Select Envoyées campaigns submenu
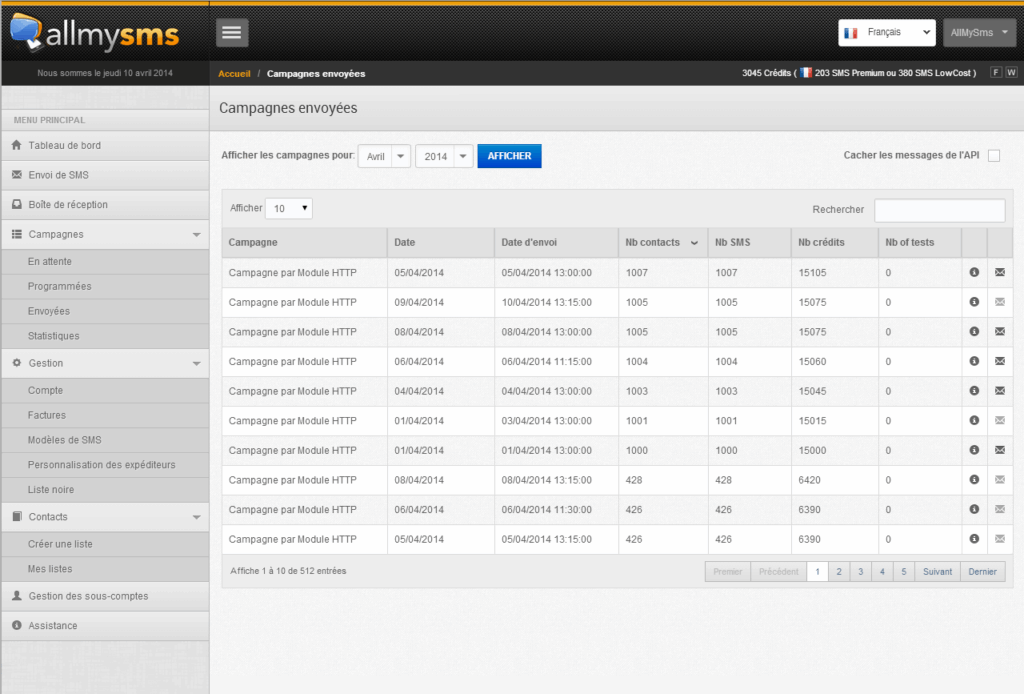 [105, 311]
